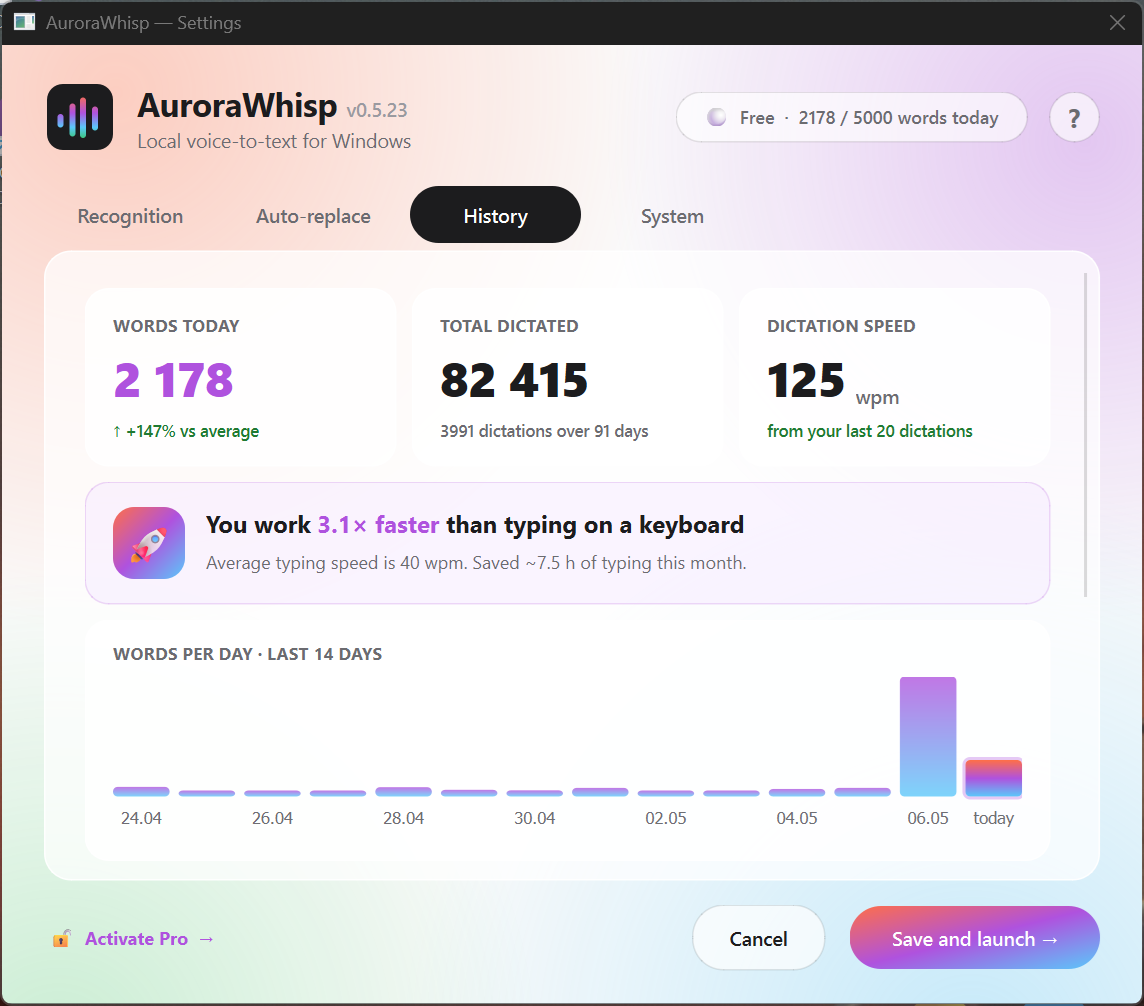This screenshot has width=1144, height=1006.
Task: Go to the System tab
Action: (x=672, y=216)
